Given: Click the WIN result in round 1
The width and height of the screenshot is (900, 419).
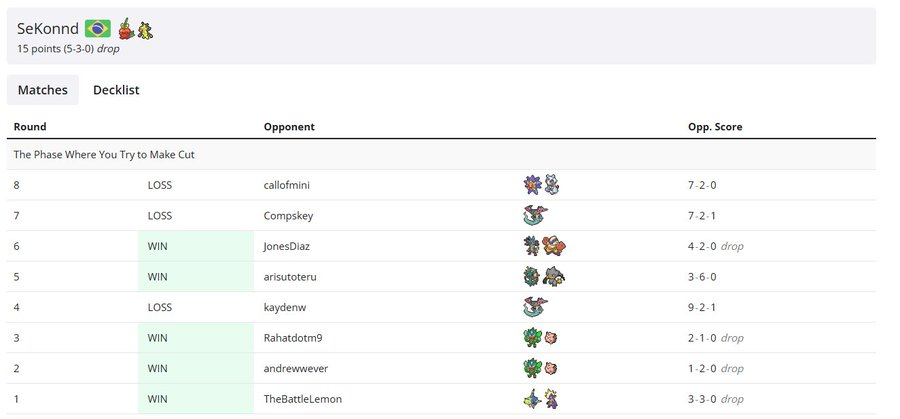Looking at the screenshot, I should (157, 399).
